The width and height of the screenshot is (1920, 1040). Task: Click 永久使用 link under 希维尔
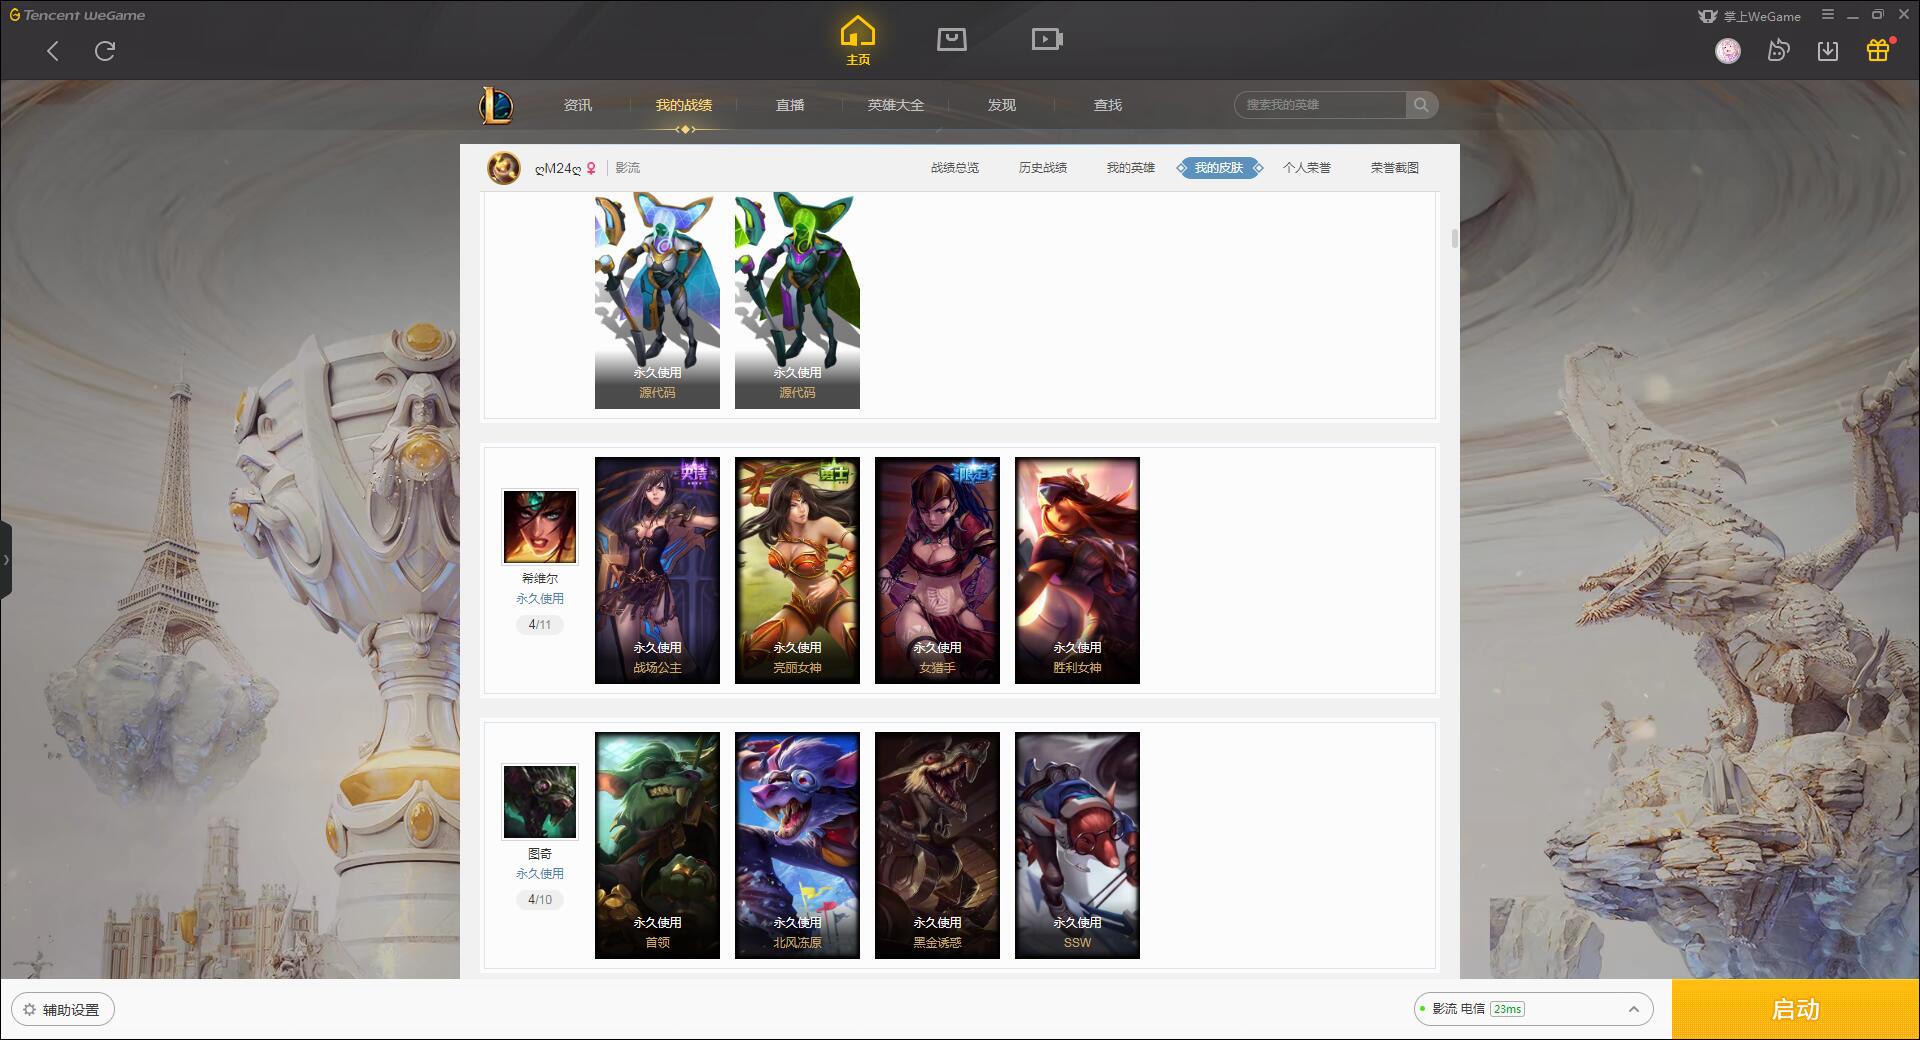tap(540, 598)
